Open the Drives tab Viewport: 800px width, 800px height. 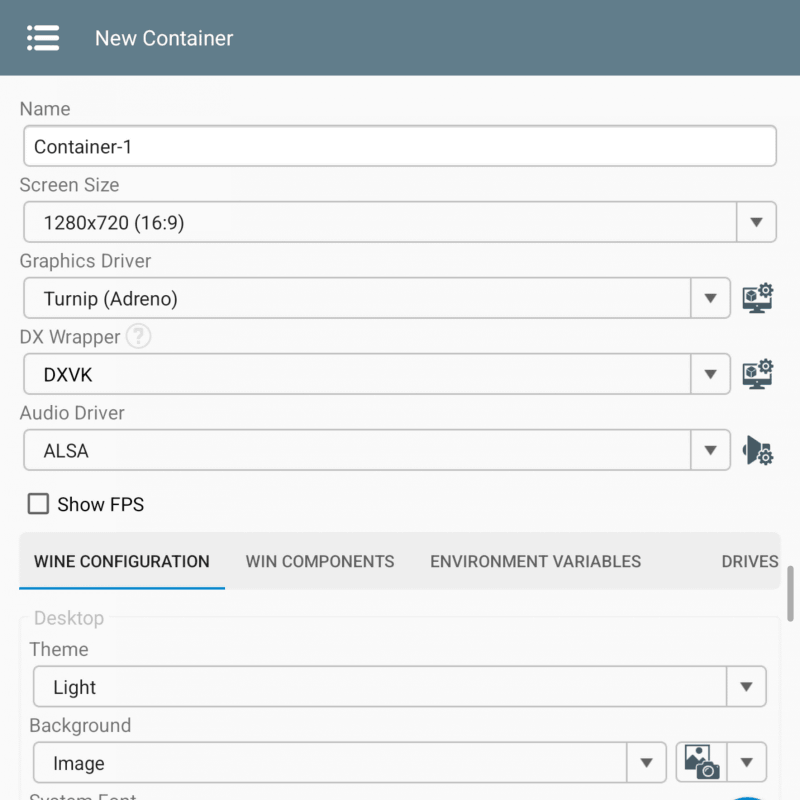pyautogui.click(x=749, y=561)
